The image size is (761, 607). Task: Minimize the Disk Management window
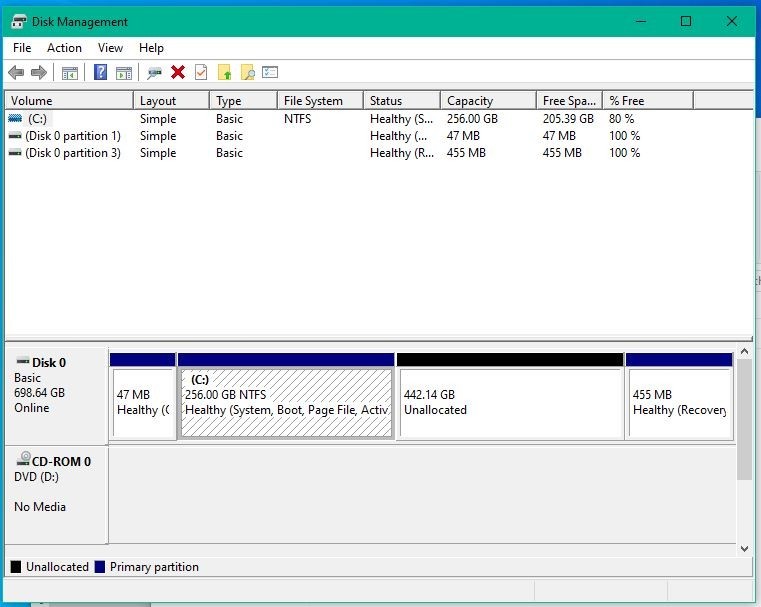click(x=641, y=21)
